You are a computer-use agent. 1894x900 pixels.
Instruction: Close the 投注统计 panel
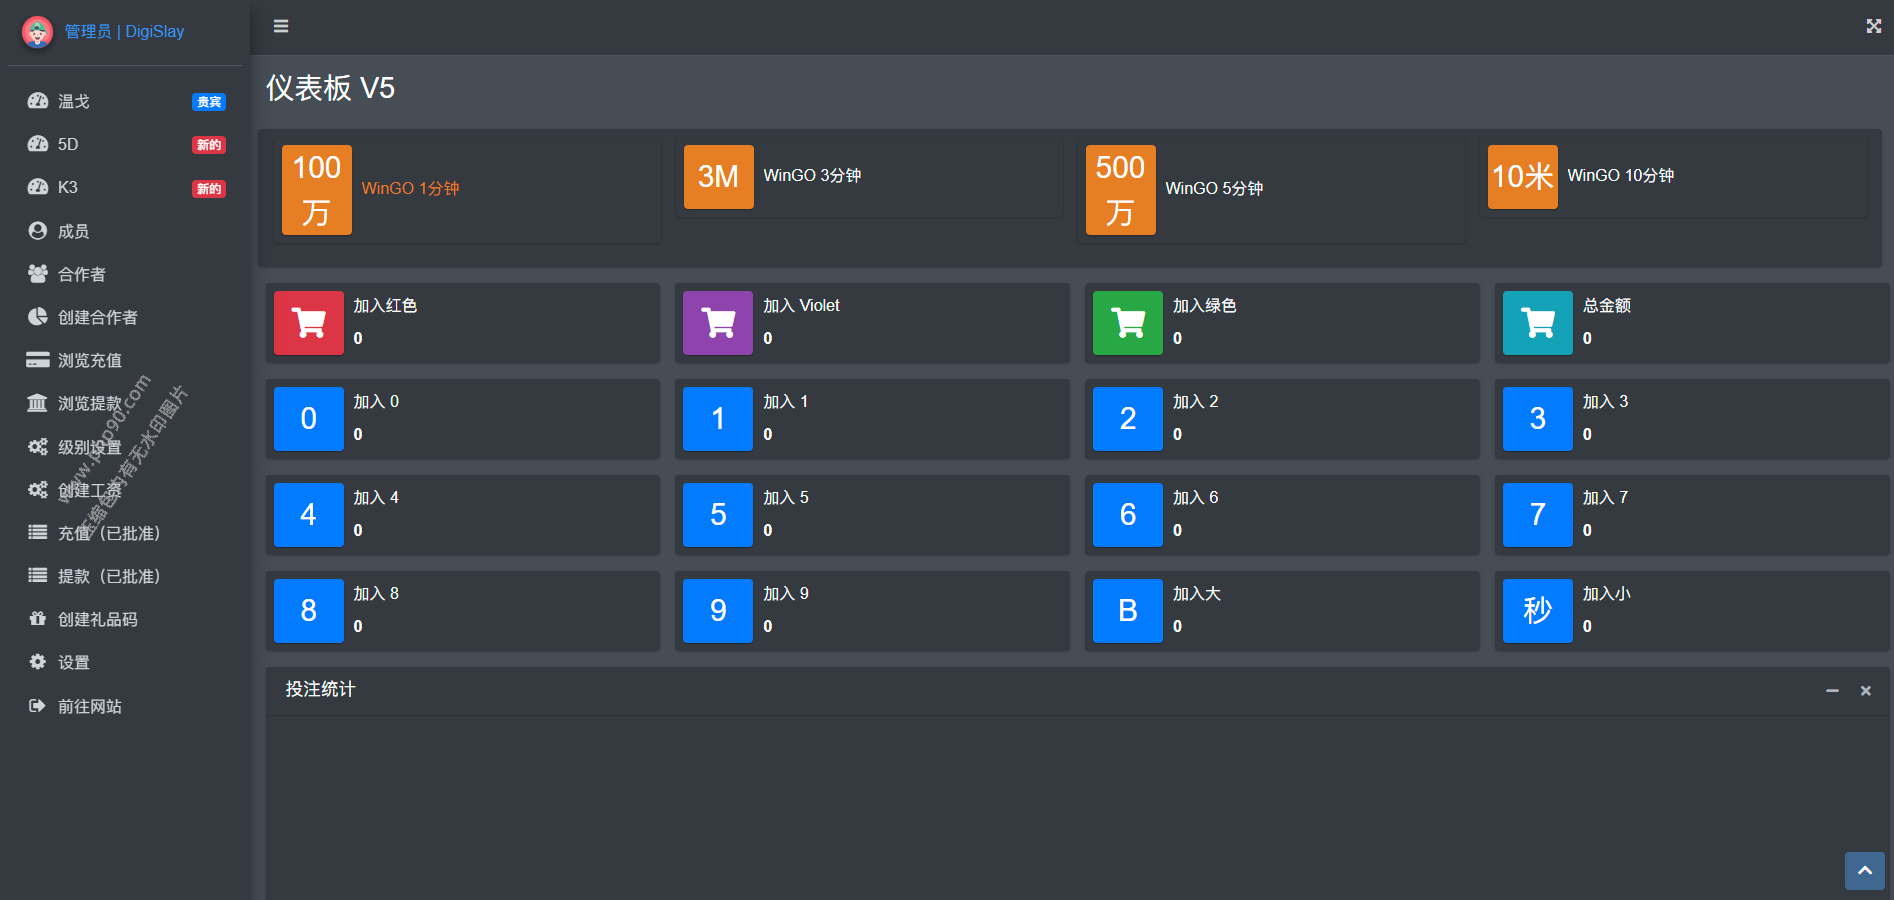click(x=1865, y=691)
